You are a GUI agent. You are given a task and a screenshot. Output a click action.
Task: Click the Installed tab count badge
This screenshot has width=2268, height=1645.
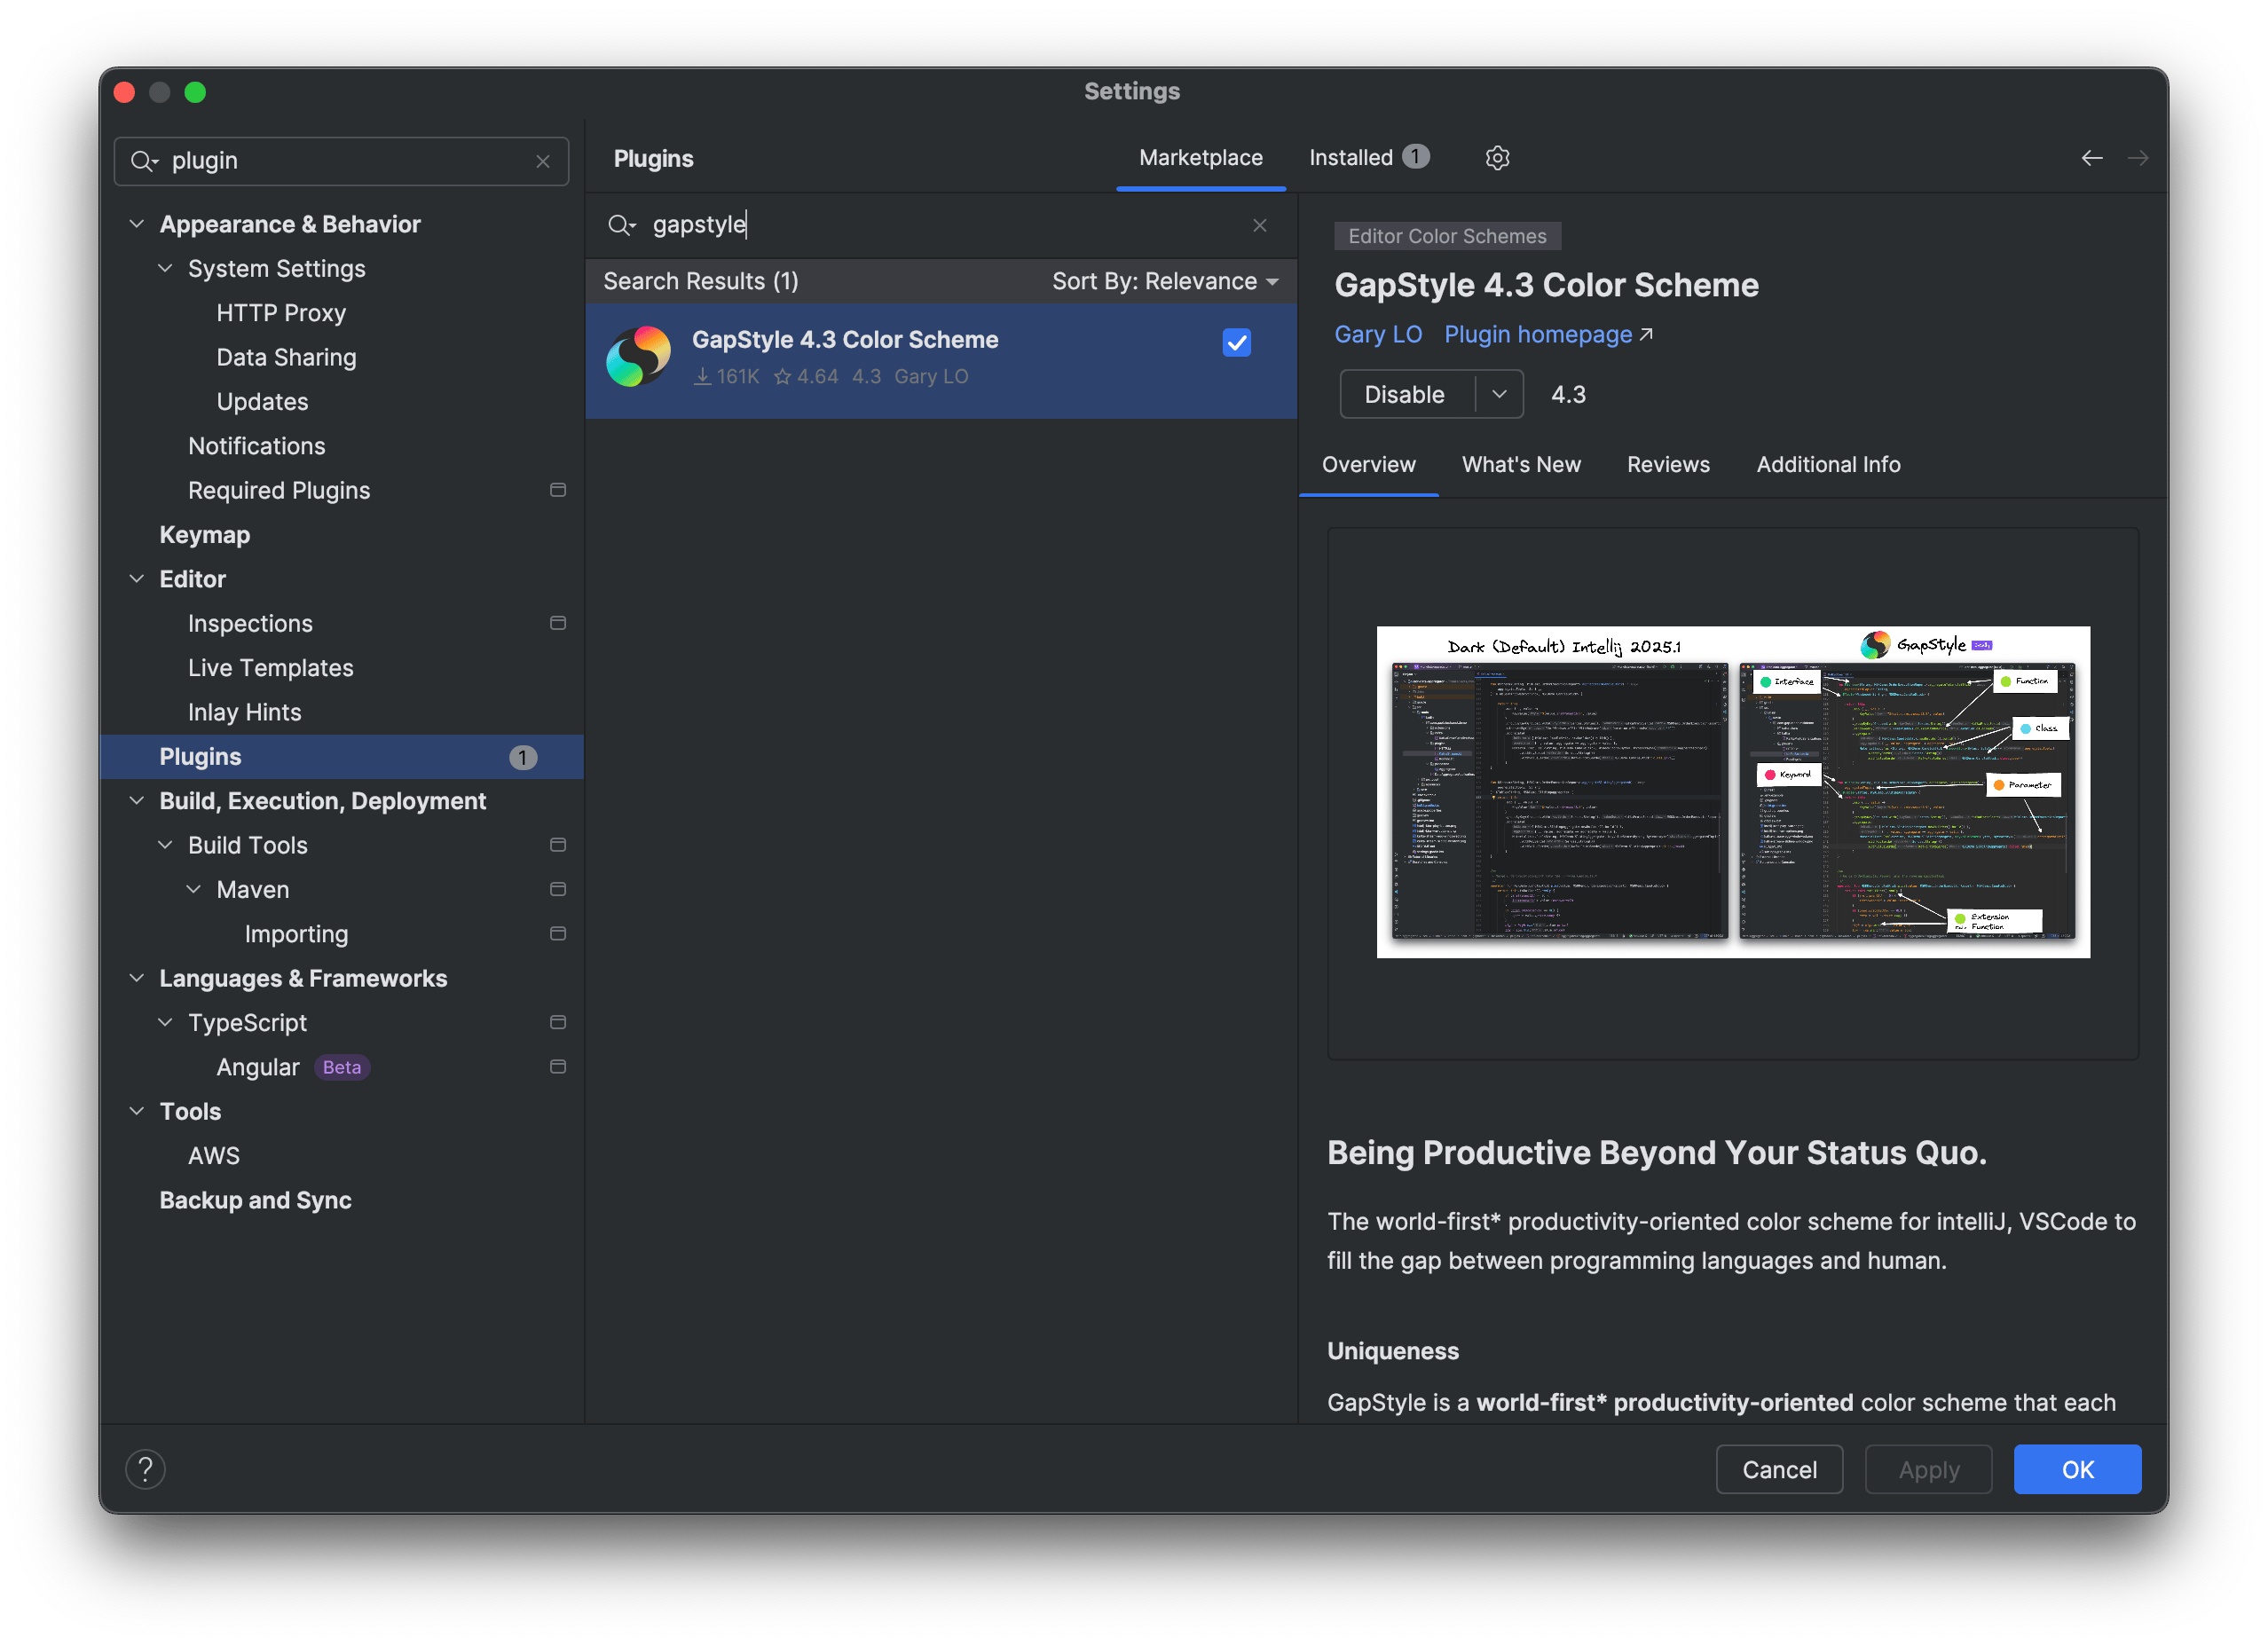[1416, 157]
